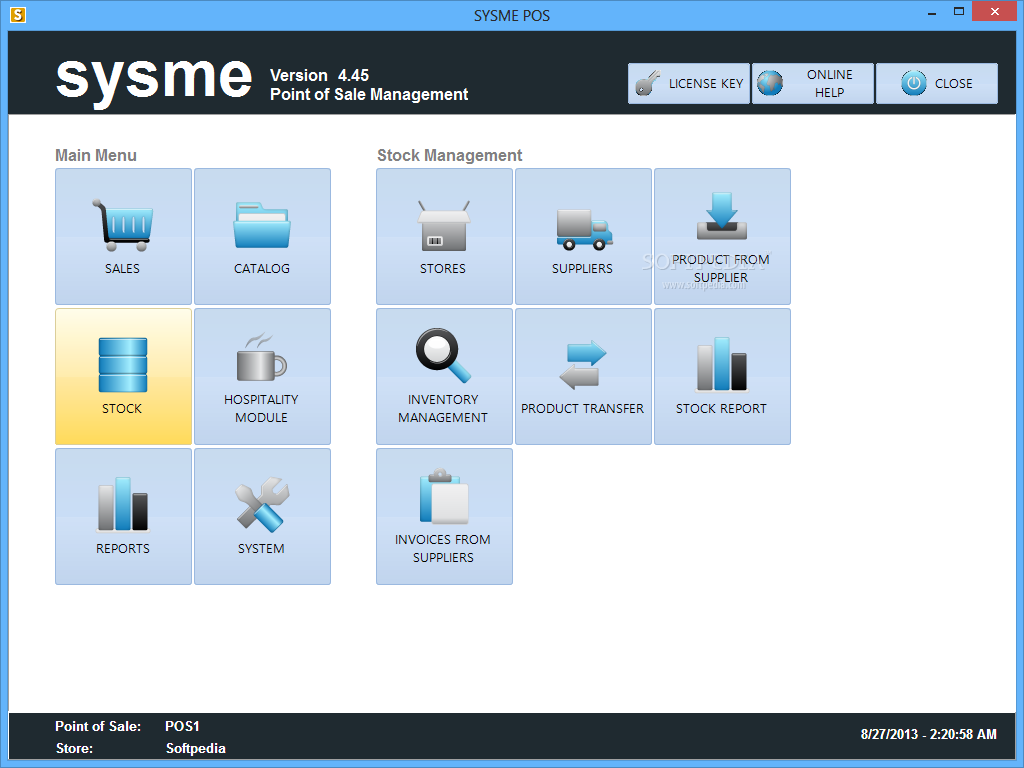
Task: Open the Stores box tile
Action: pyautogui.click(x=444, y=236)
